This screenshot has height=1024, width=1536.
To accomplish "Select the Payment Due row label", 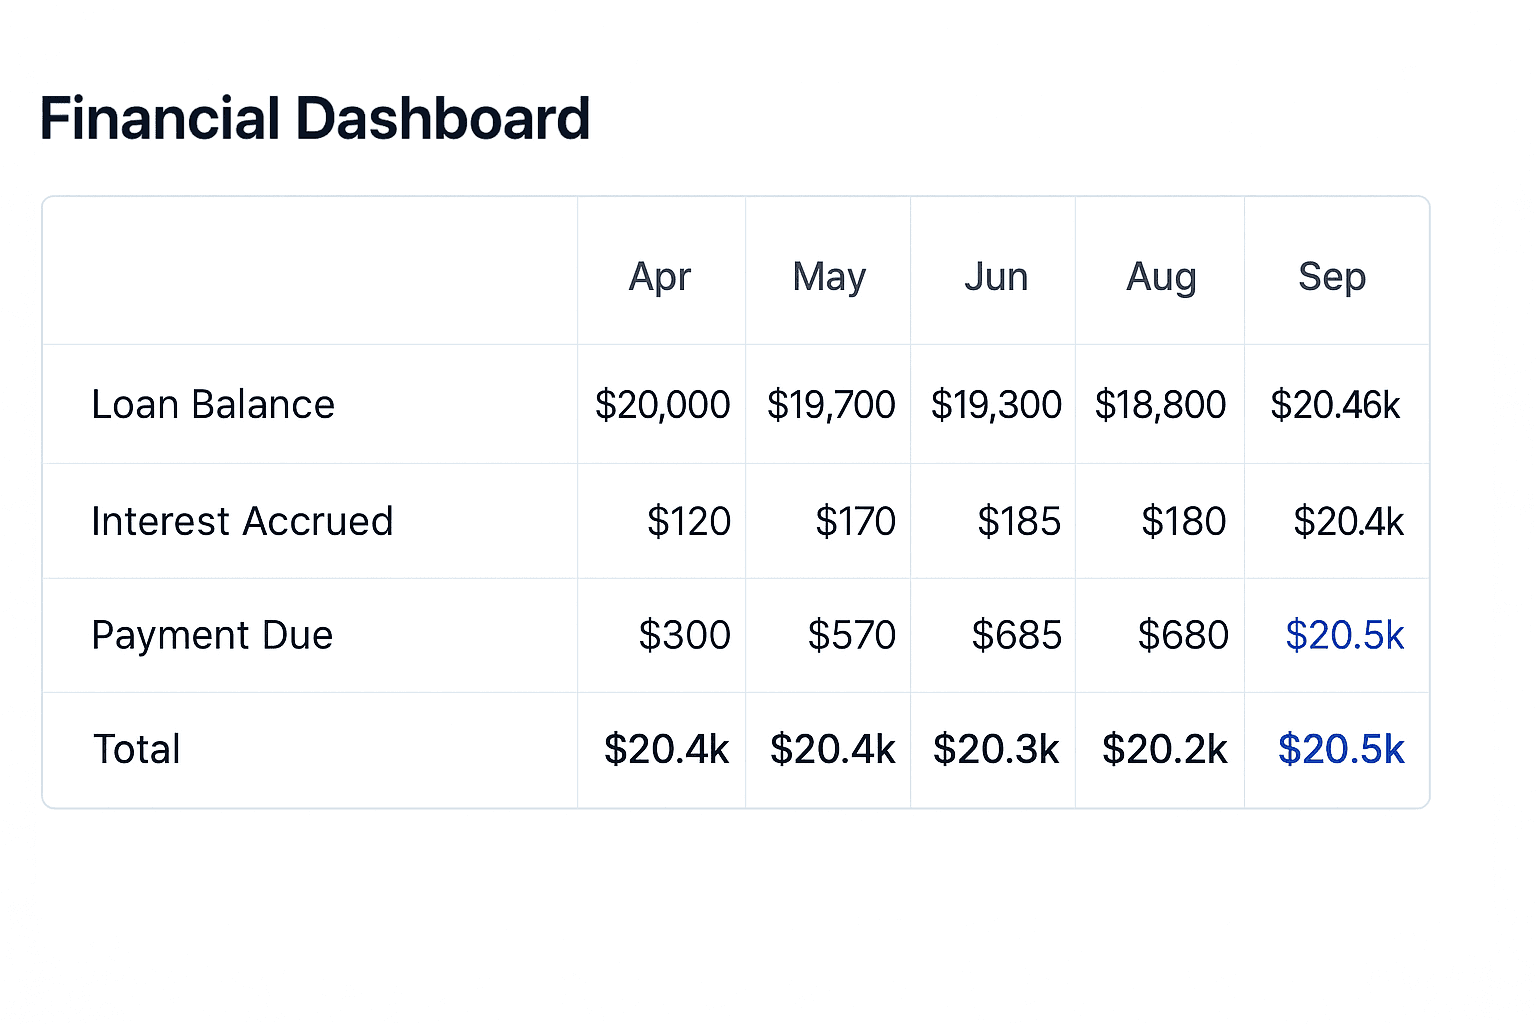I will [212, 636].
